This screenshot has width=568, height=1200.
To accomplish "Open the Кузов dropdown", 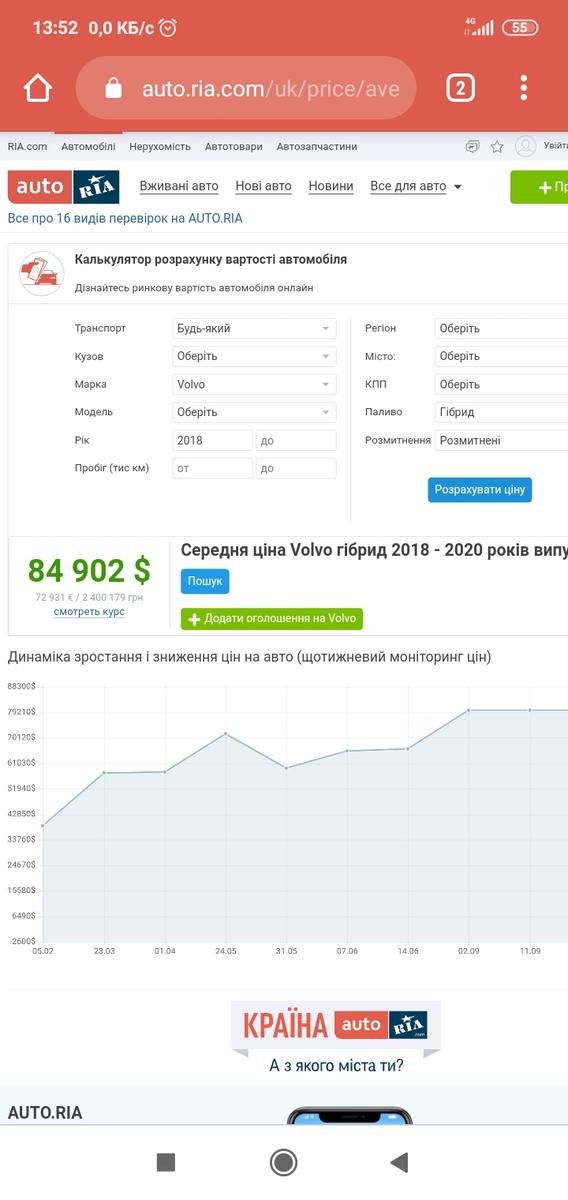I will point(255,356).
